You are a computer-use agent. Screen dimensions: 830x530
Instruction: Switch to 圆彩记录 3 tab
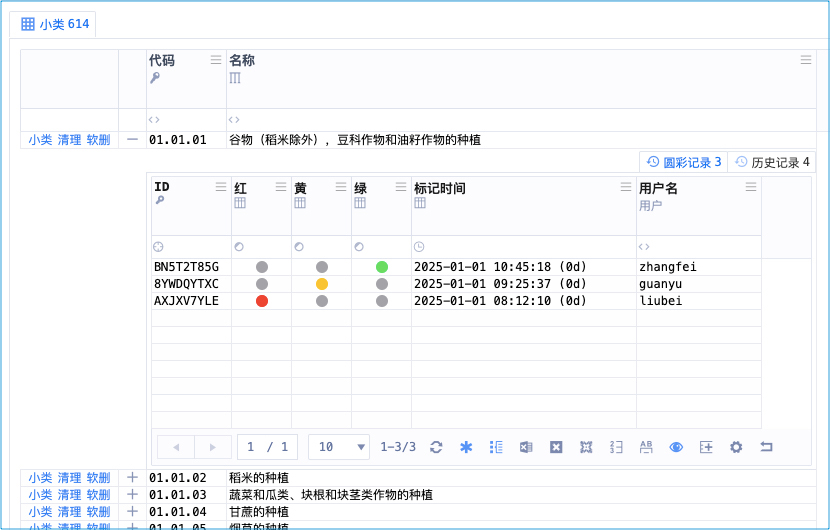[684, 162]
